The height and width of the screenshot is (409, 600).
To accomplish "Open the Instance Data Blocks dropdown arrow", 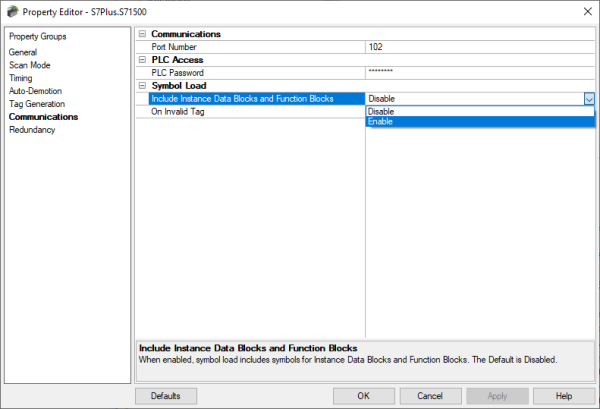I will (588, 99).
